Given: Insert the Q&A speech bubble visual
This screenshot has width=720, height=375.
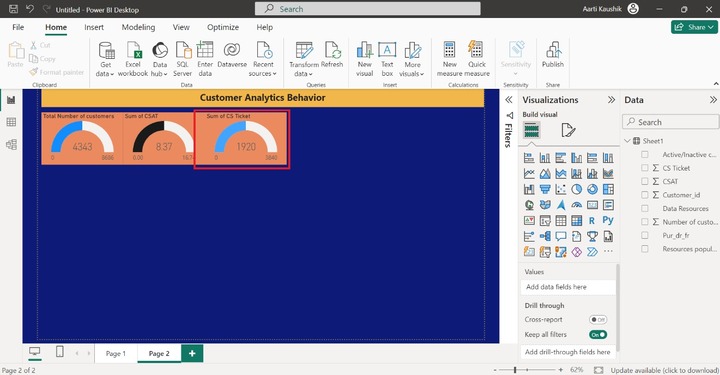Looking at the screenshot, I should [x=561, y=236].
